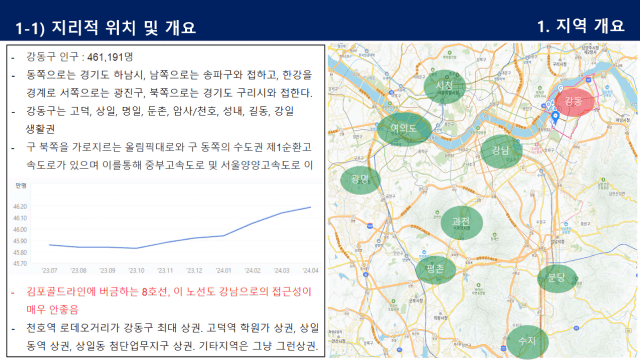Click the chart x-axis label '24.04
Screen dimensions: 640x360
coord(311,271)
